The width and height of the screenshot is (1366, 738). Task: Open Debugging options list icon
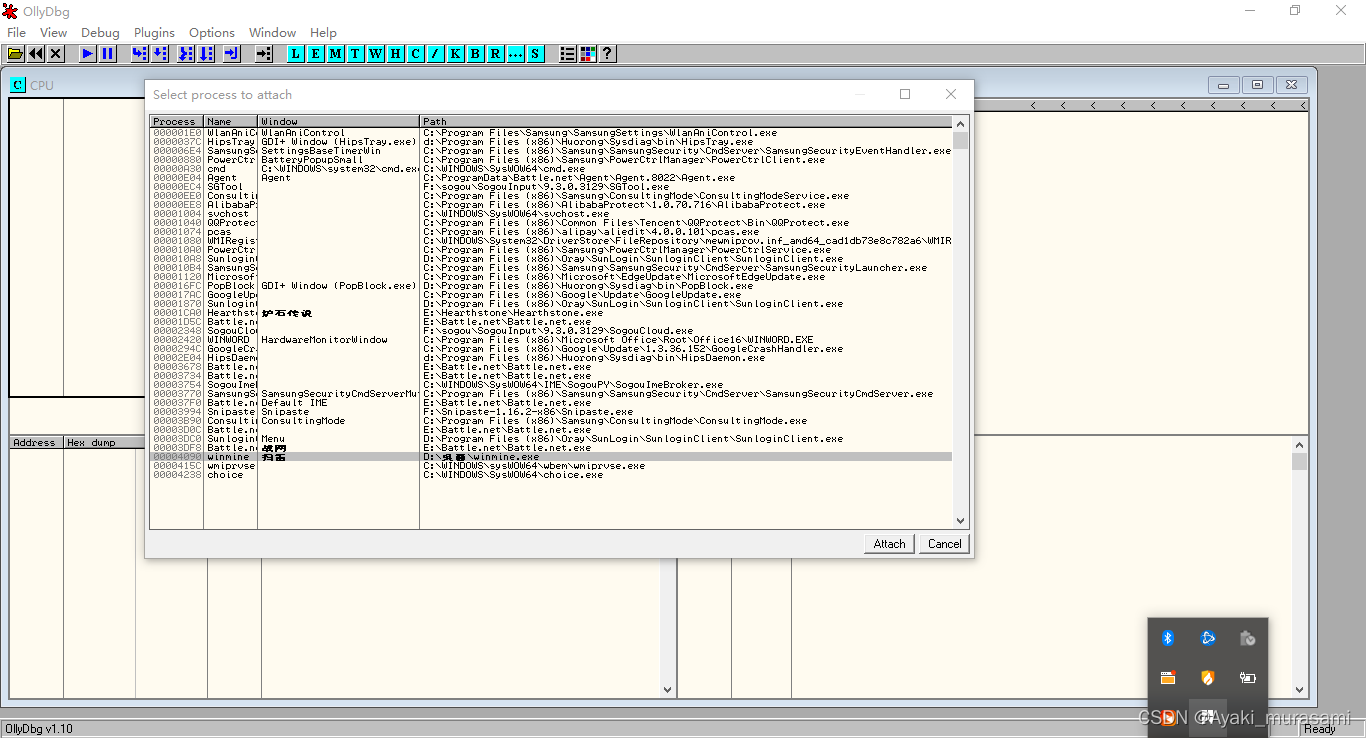click(568, 54)
